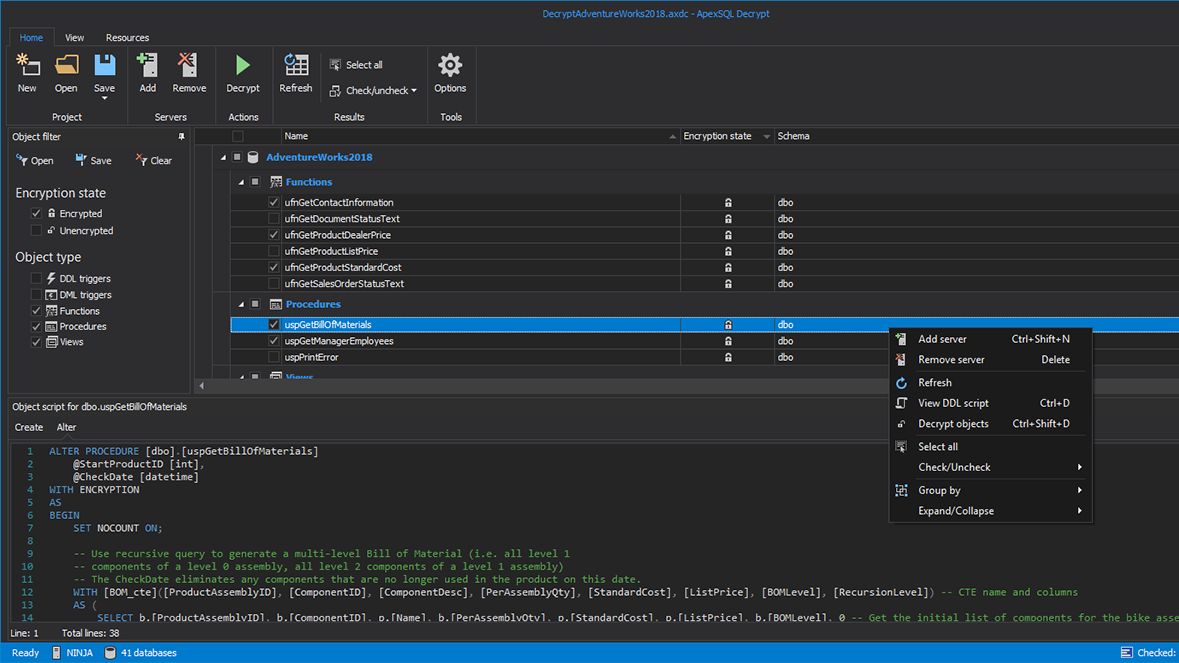
Task: Click the DDL triggers lightning icon
Action: (x=51, y=278)
